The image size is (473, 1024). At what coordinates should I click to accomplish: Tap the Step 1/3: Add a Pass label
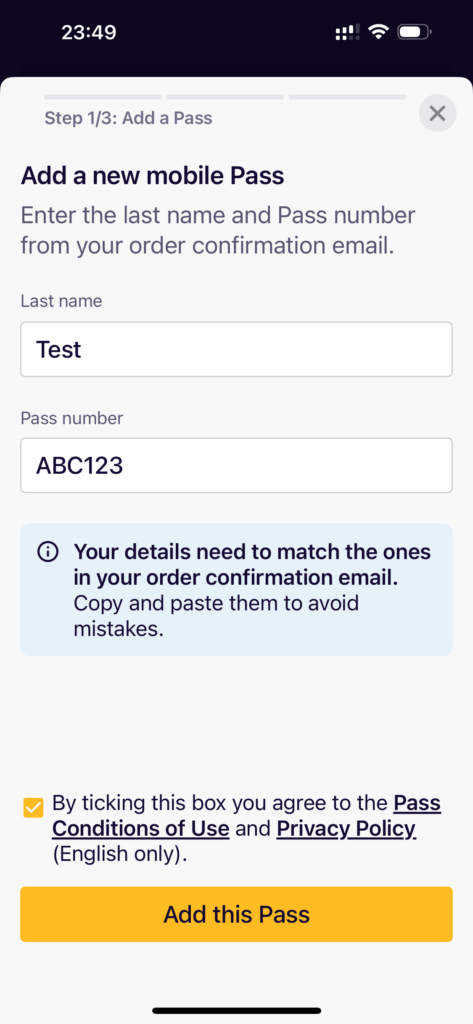point(128,118)
